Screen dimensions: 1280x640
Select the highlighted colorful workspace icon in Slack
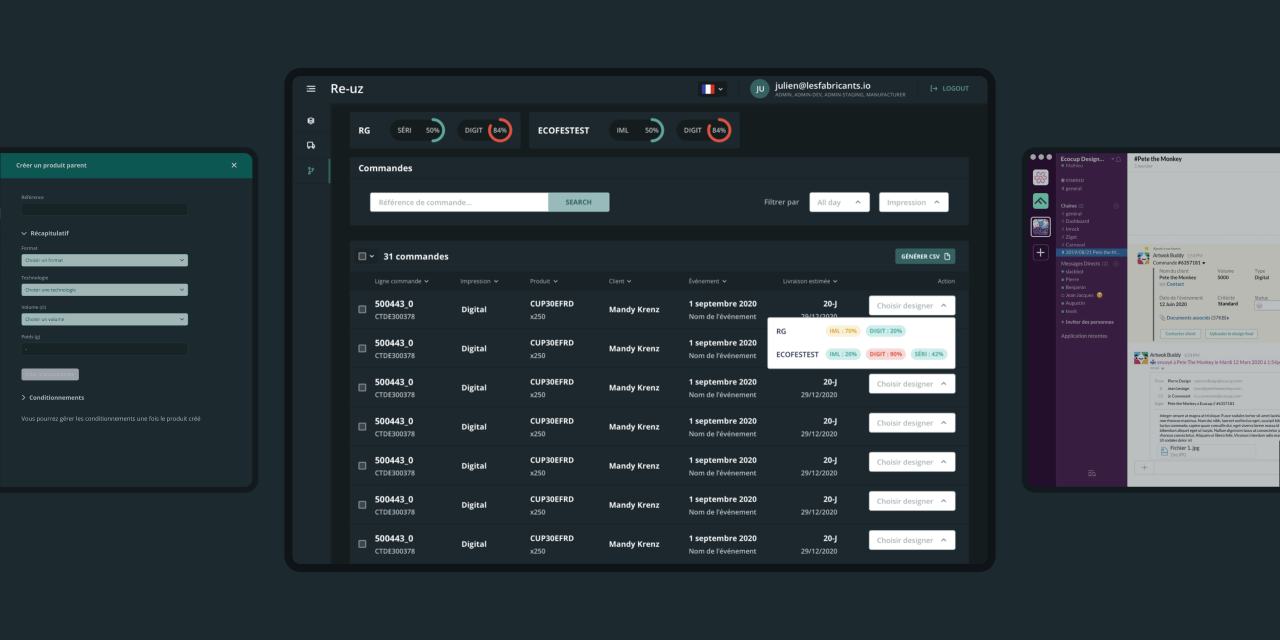click(x=1040, y=227)
